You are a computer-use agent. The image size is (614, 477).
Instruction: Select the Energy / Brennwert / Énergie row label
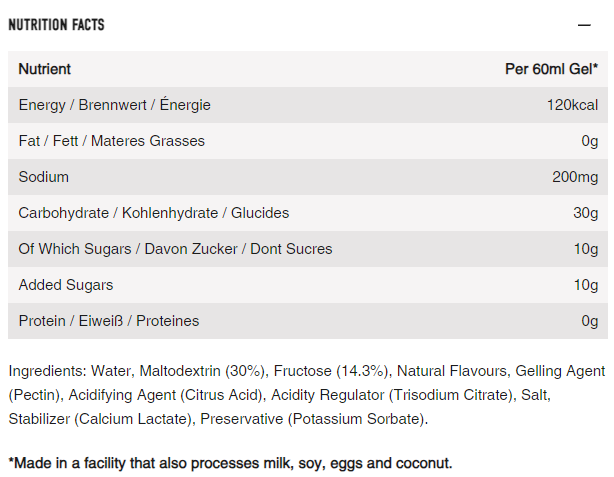(115, 105)
